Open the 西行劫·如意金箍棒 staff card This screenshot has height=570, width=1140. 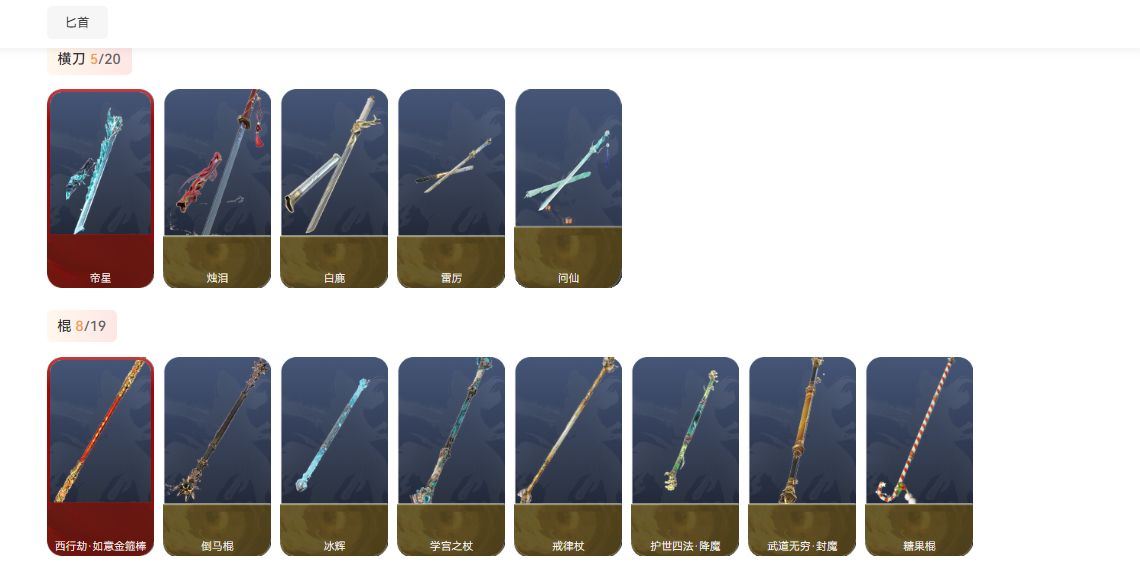click(100, 456)
